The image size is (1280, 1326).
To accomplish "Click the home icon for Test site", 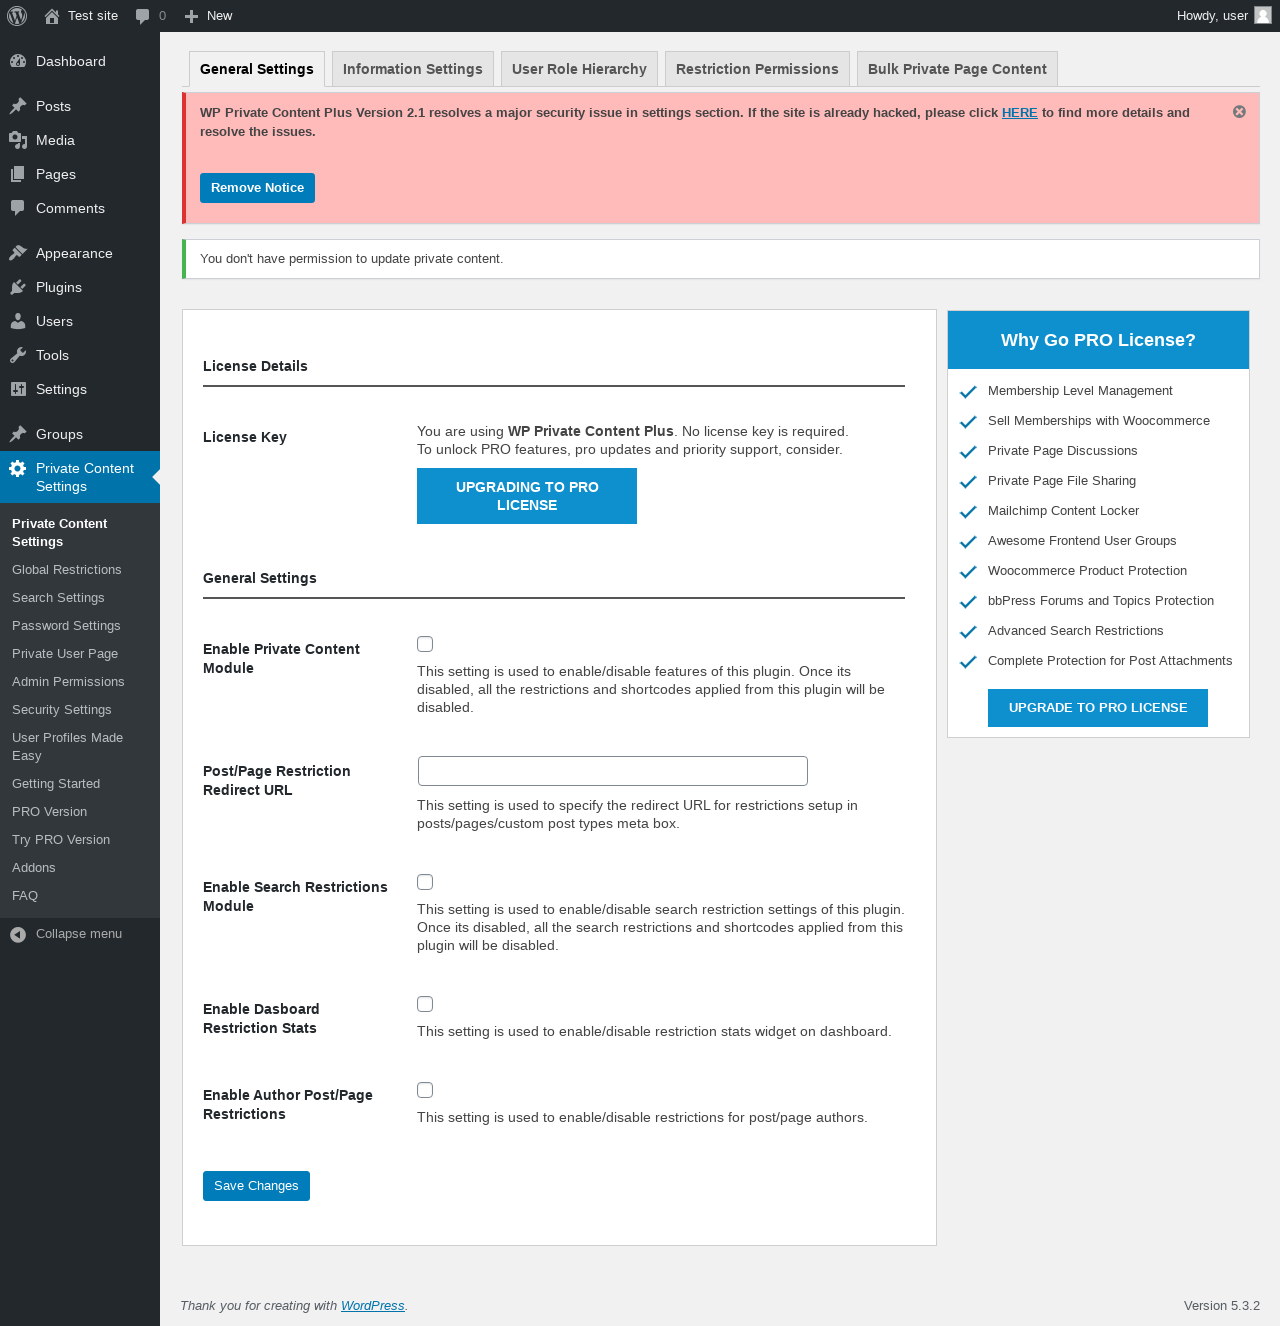I will coord(52,16).
